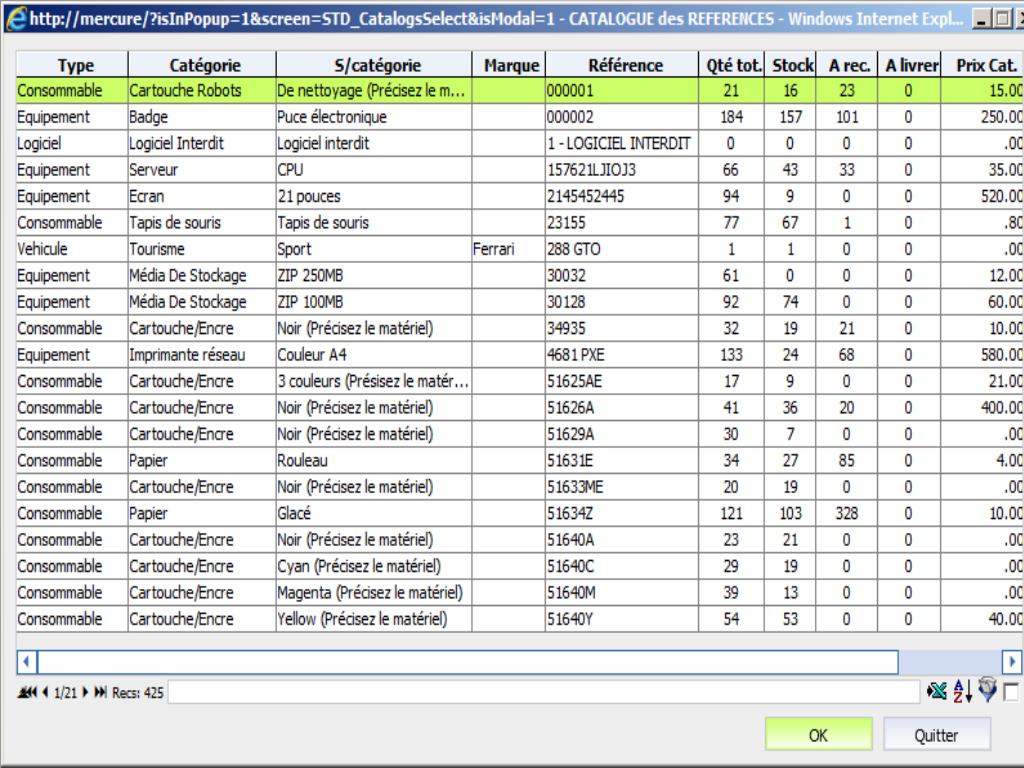Click reference 51629A
Viewport: 1024px width, 768px height.
click(x=622, y=434)
